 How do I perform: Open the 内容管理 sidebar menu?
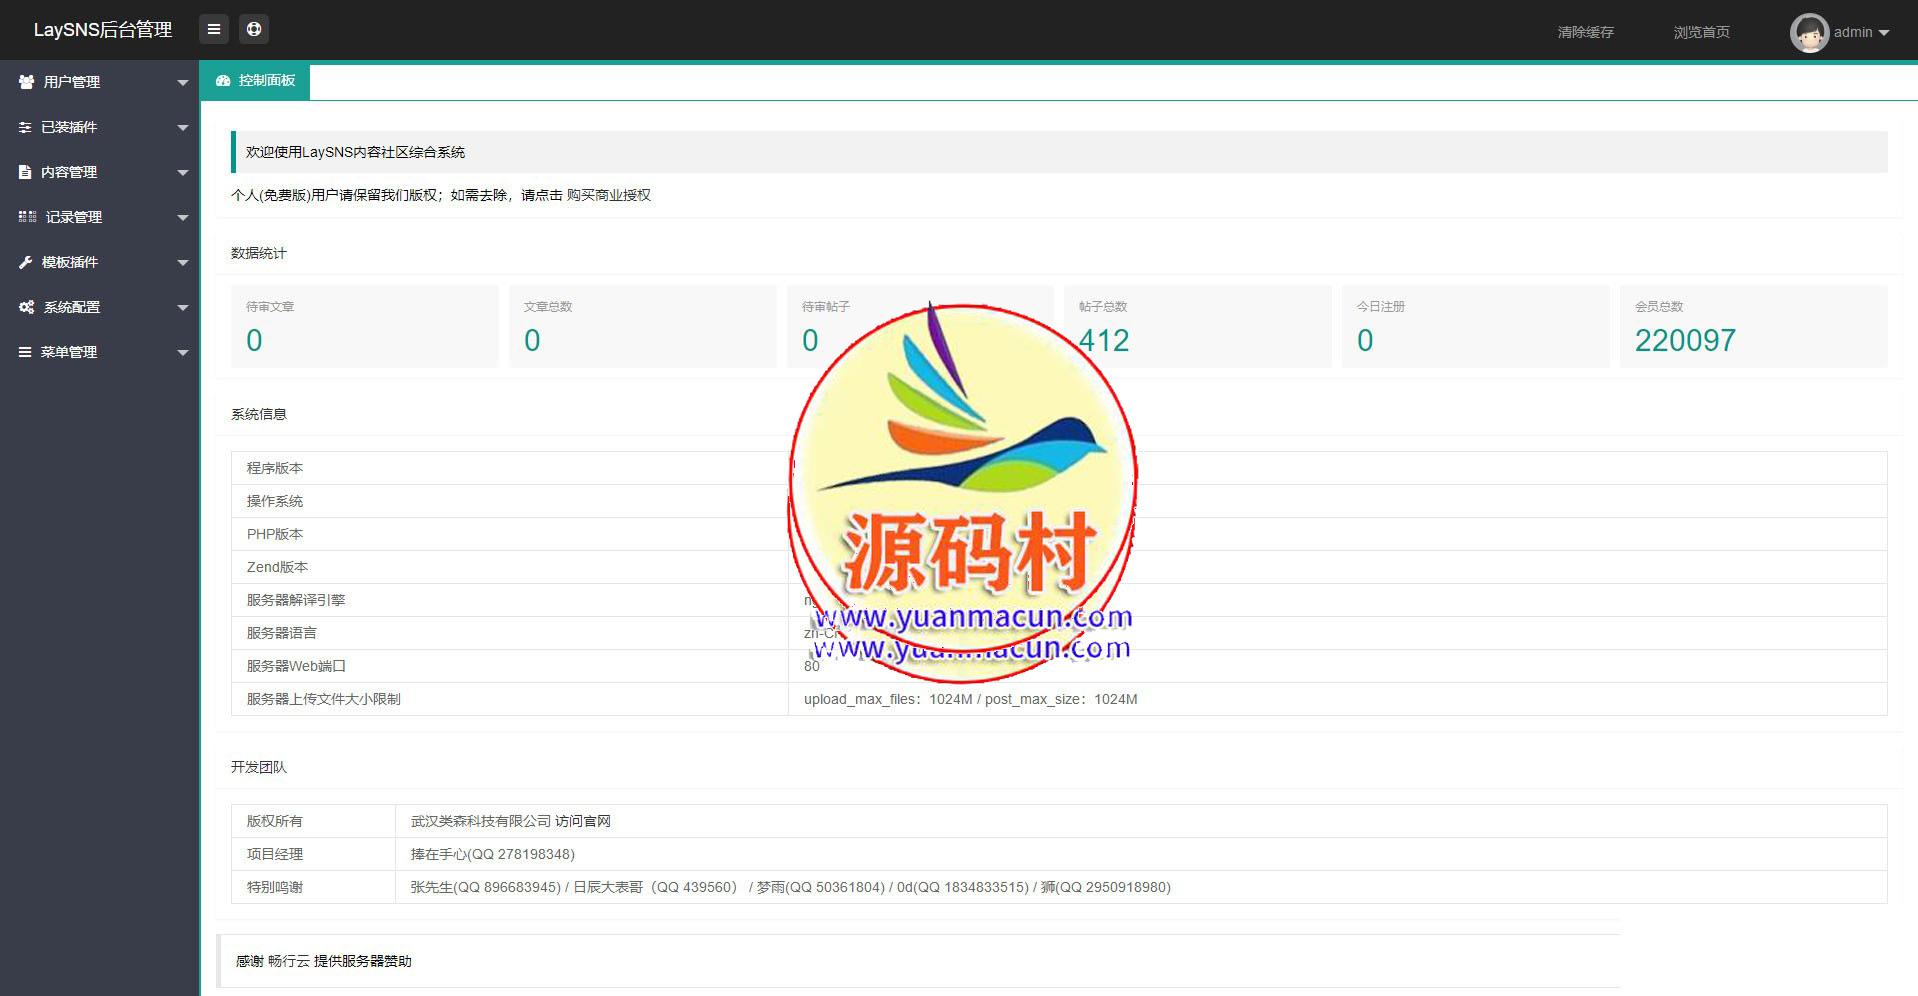100,172
